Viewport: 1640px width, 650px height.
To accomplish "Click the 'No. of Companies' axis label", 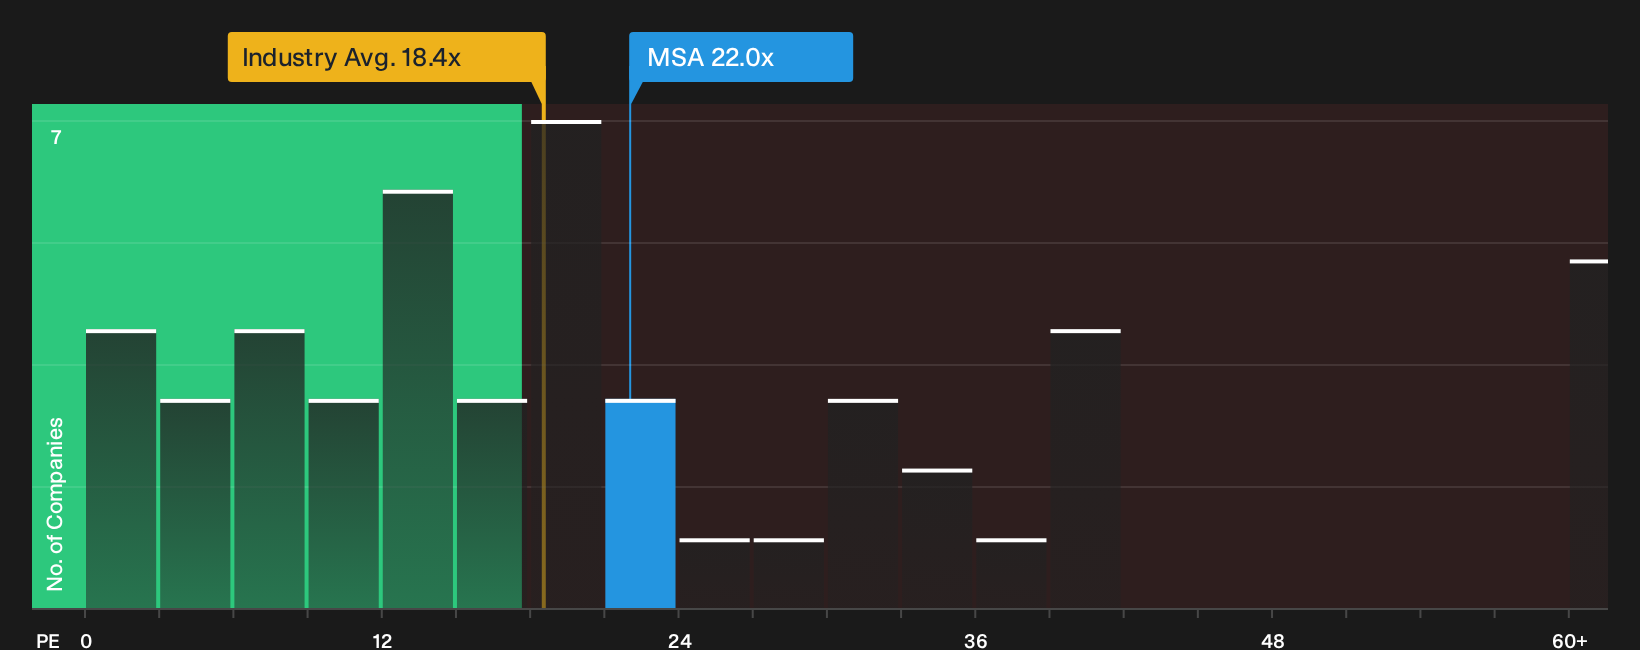I will tap(55, 504).
